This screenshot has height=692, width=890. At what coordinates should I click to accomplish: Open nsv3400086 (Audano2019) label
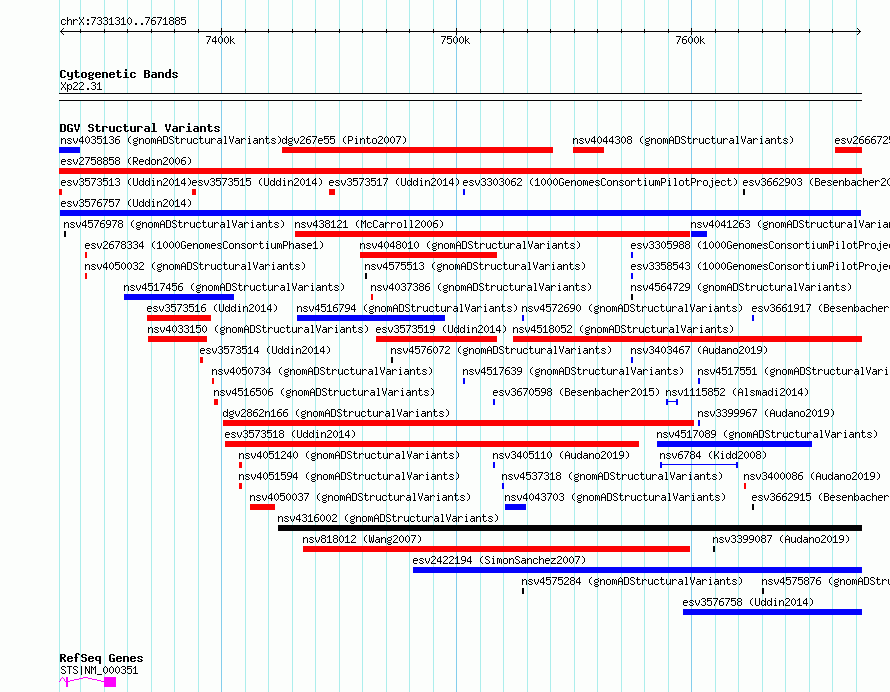812,476
